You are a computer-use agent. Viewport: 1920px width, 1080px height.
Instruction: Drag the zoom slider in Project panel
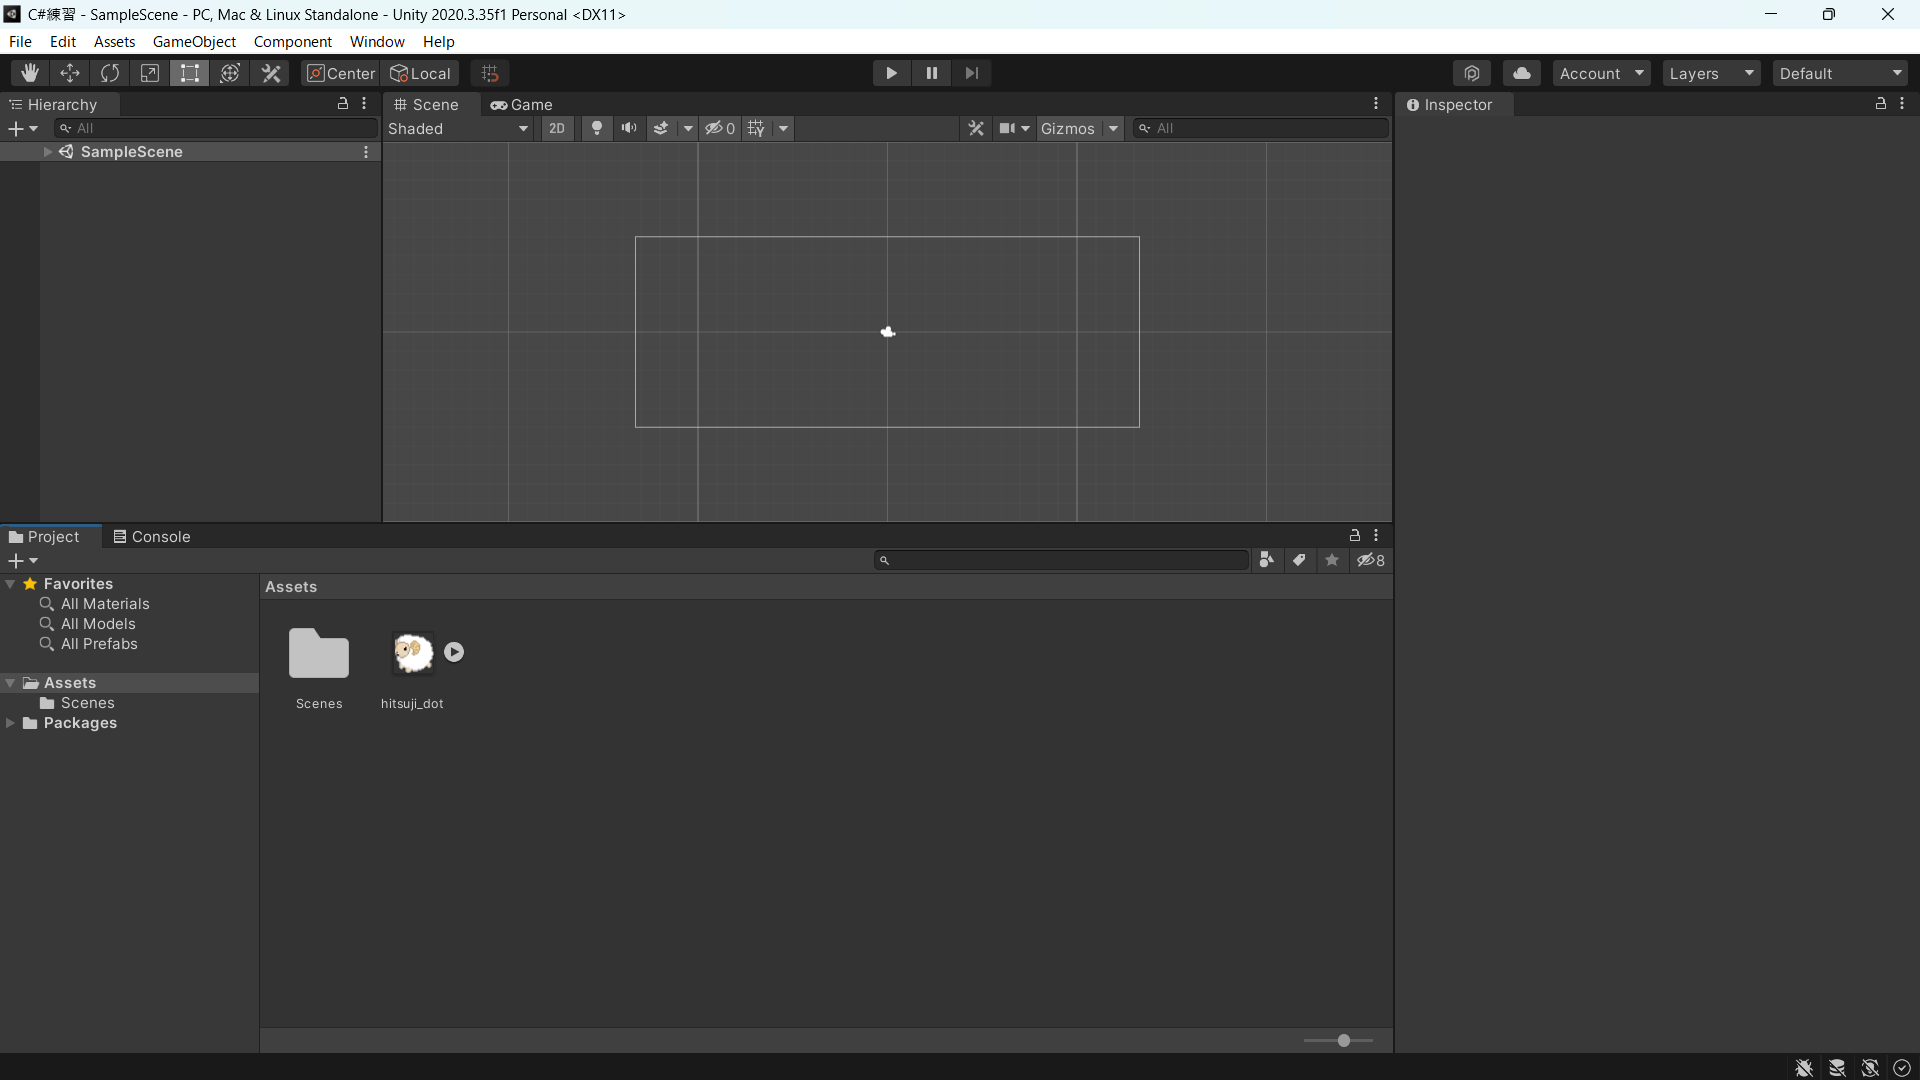[x=1344, y=1040]
